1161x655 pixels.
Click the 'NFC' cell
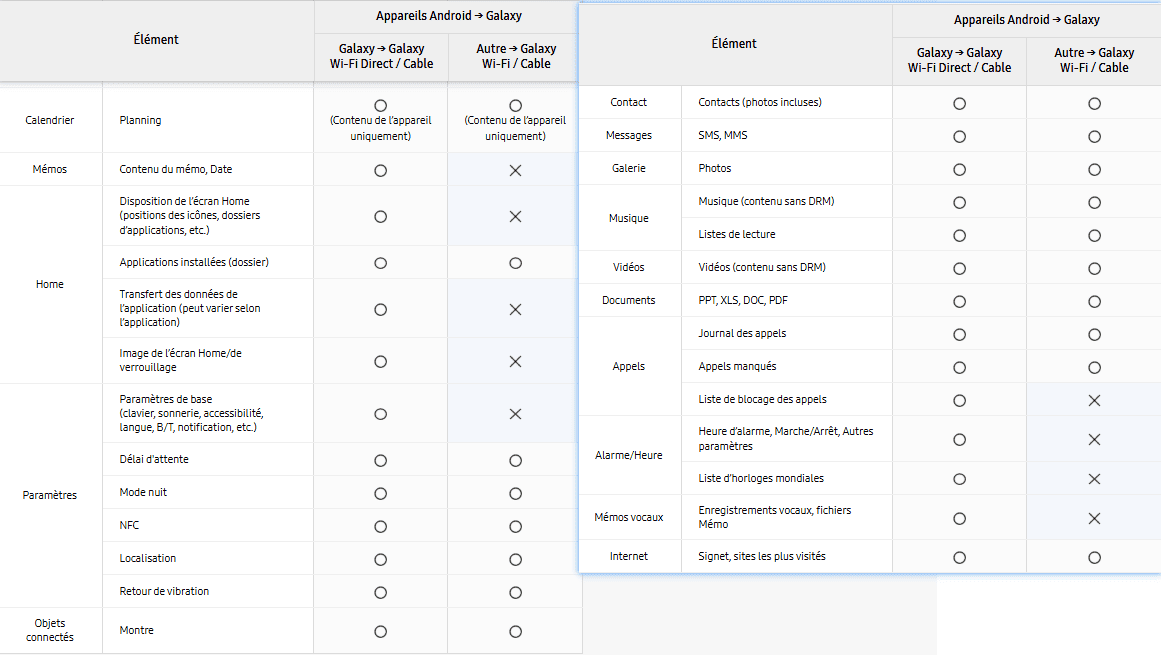click(x=208, y=525)
